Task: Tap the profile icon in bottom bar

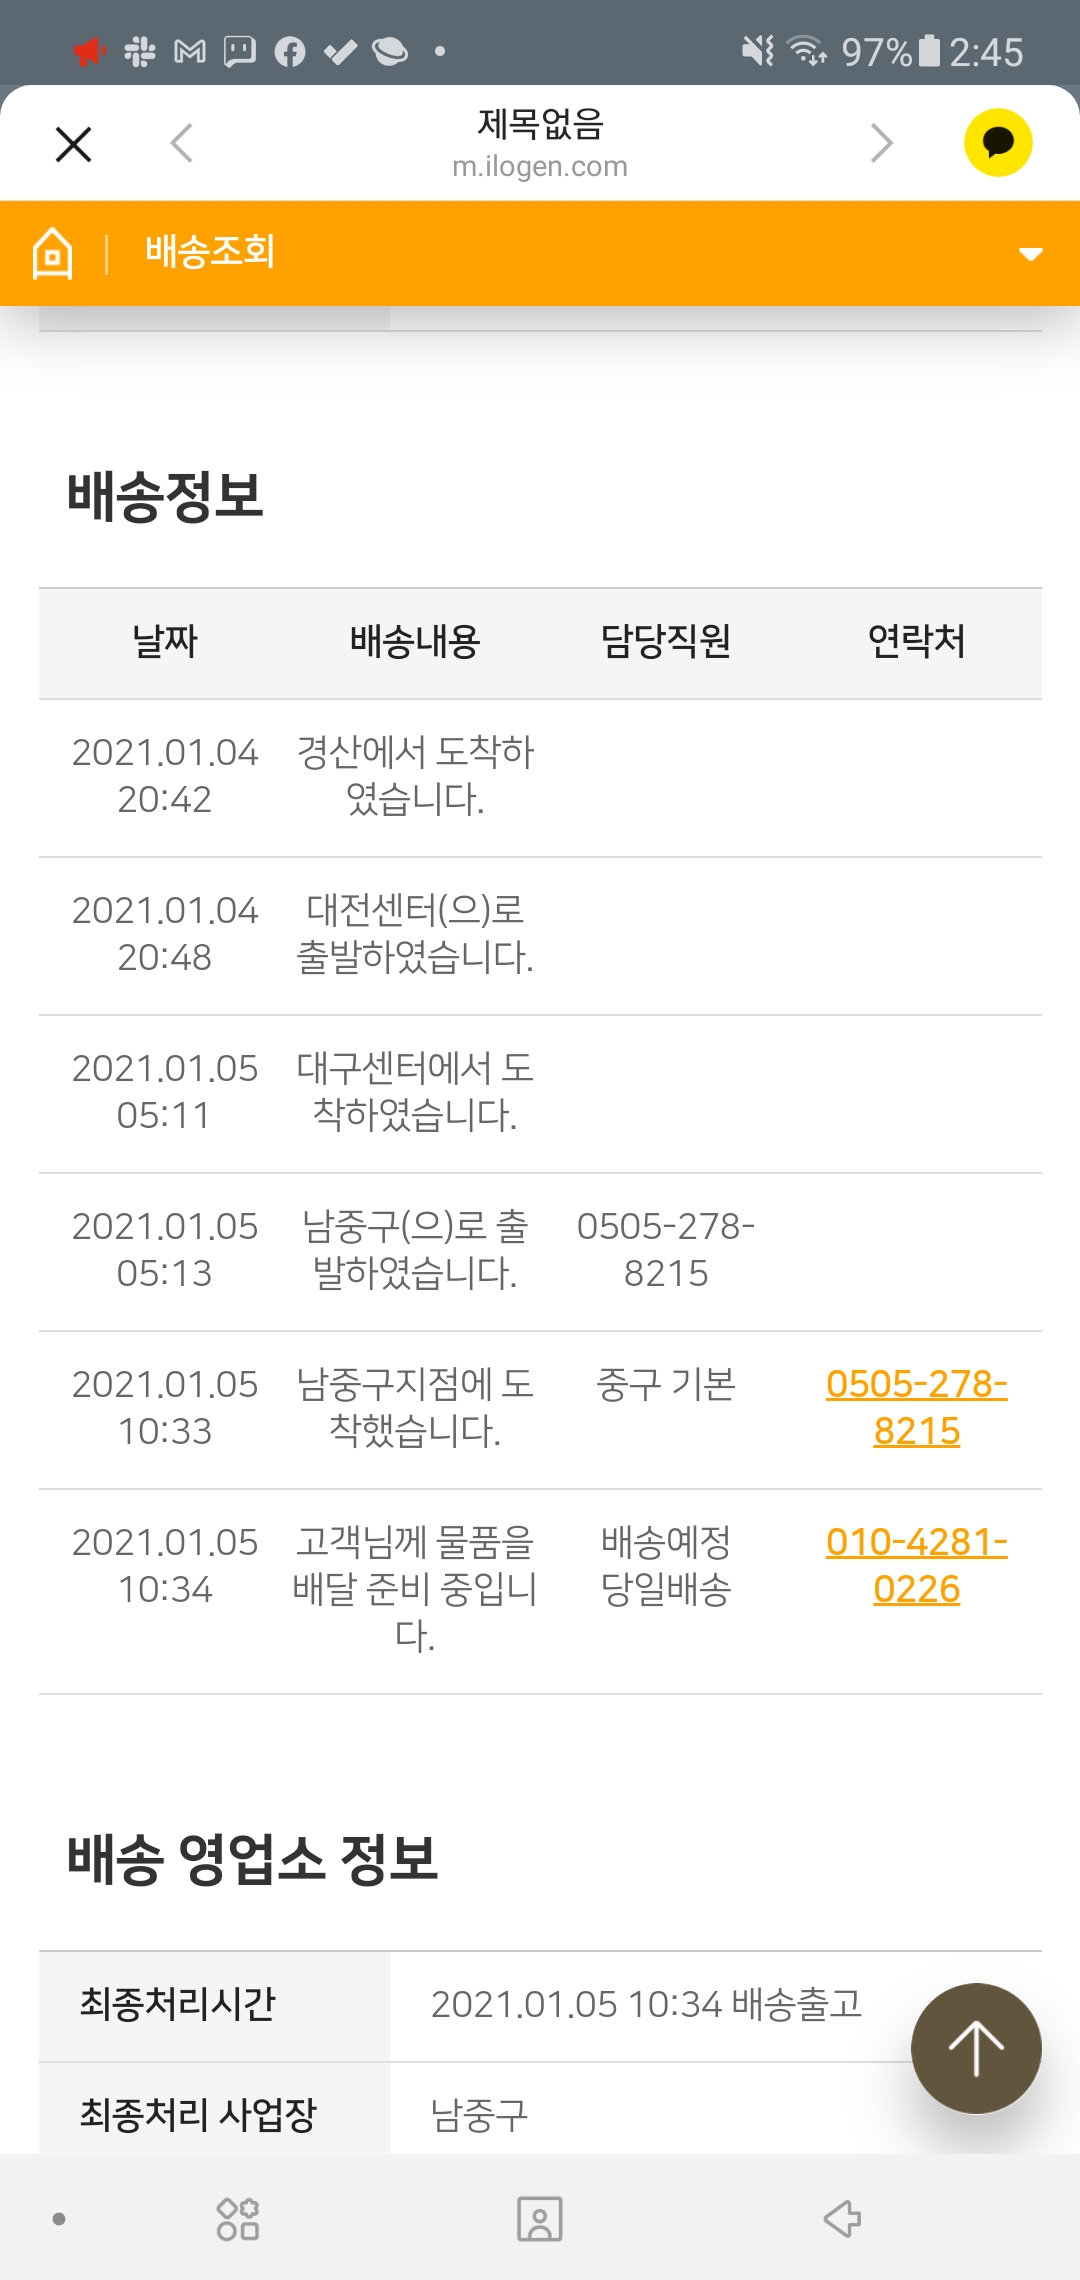Action: pyautogui.click(x=540, y=2219)
